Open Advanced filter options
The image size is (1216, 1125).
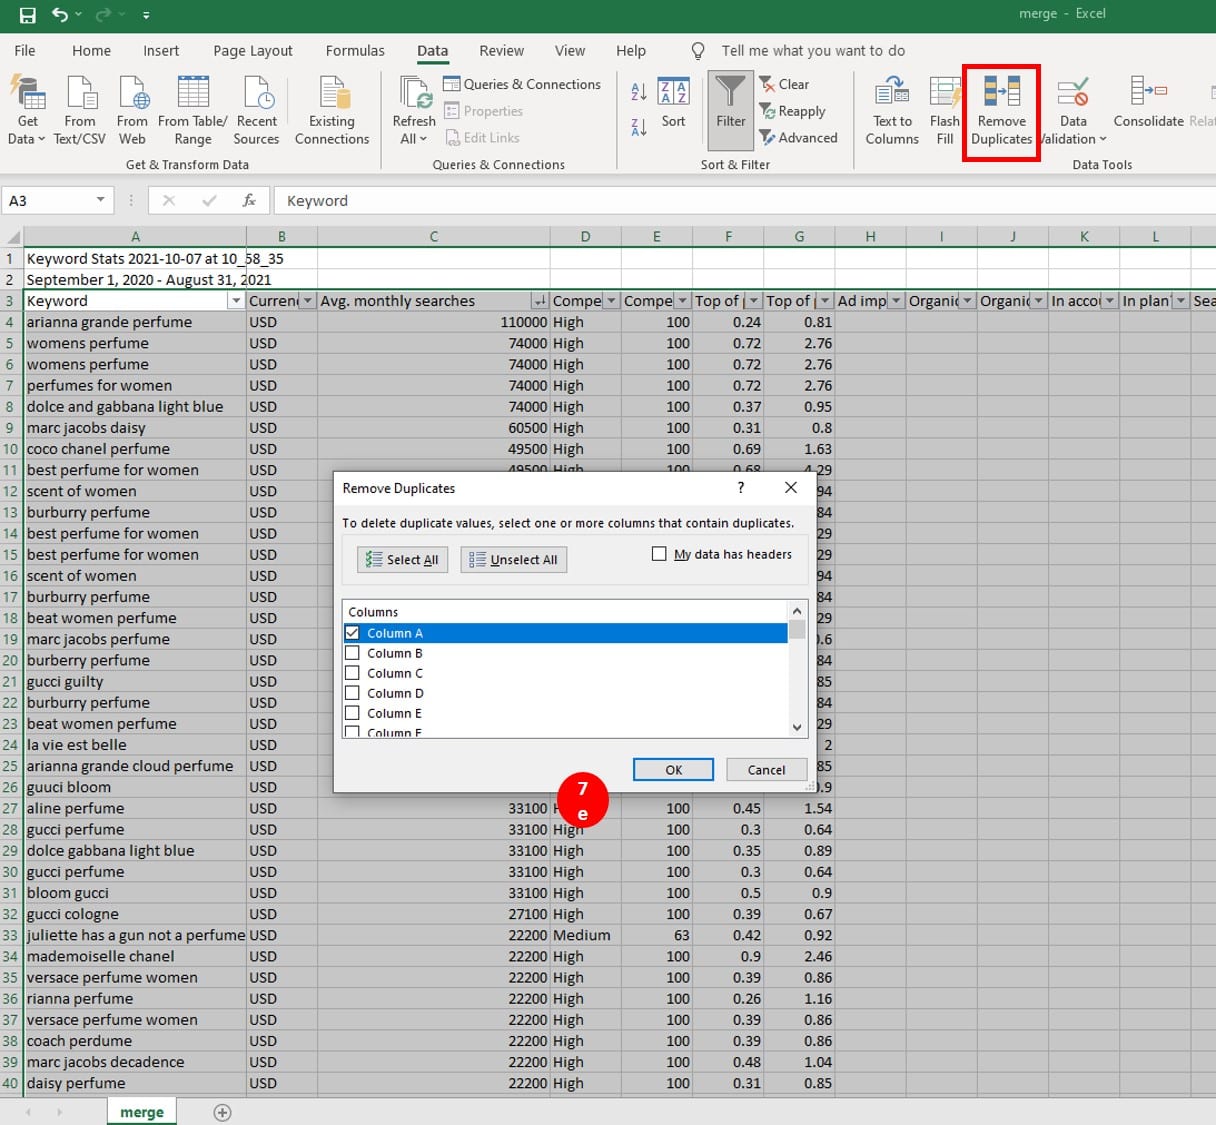tap(799, 138)
